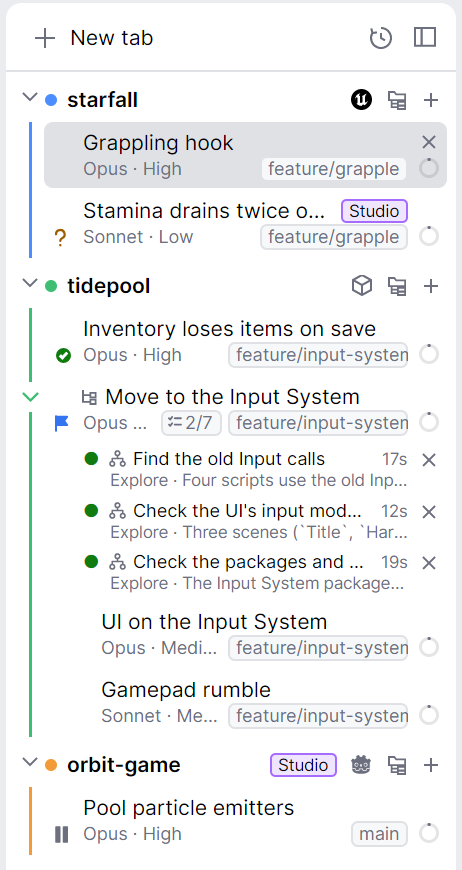Click the branch tag on Move to Input System

[x=318, y=423]
